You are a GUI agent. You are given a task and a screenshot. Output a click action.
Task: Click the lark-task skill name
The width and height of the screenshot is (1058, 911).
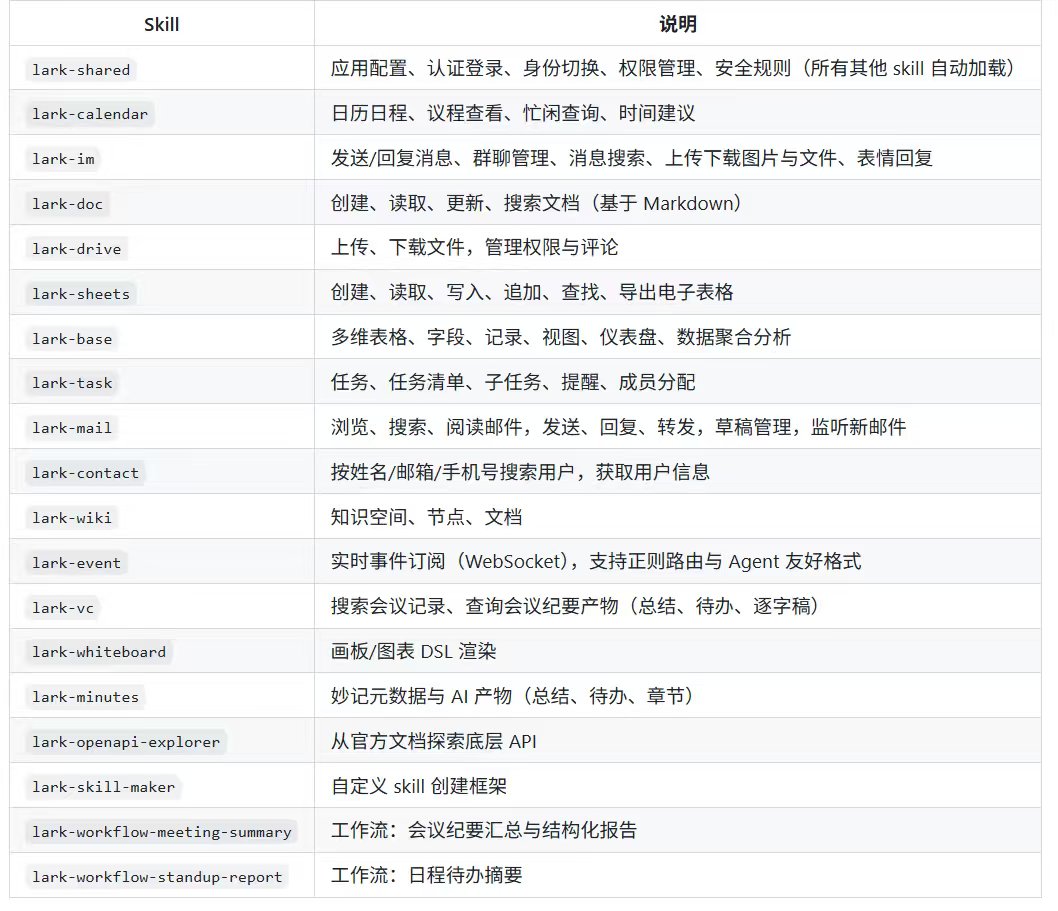(x=72, y=383)
